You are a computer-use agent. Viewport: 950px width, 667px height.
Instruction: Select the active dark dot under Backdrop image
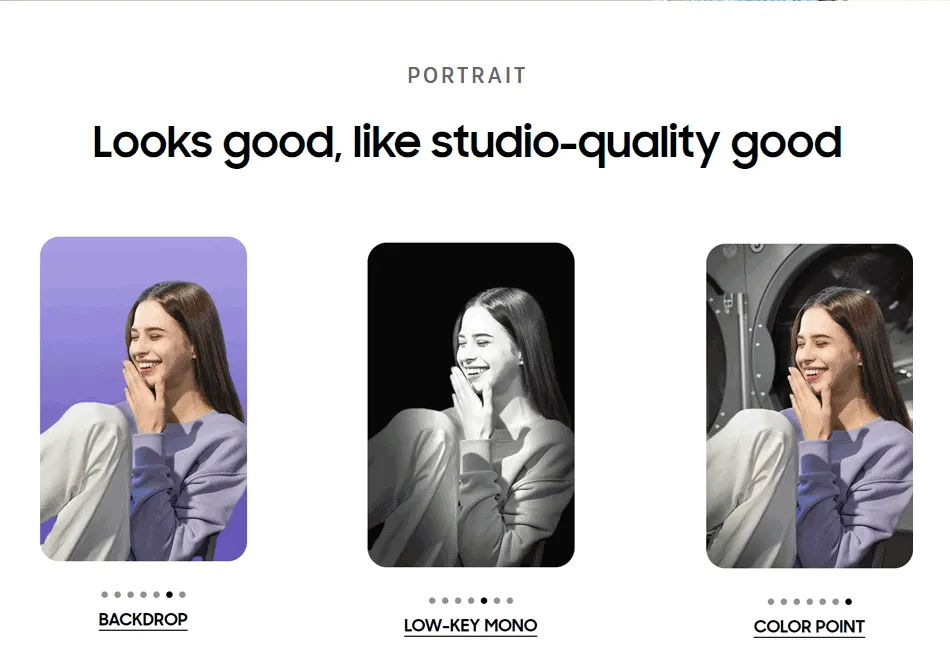click(x=170, y=595)
